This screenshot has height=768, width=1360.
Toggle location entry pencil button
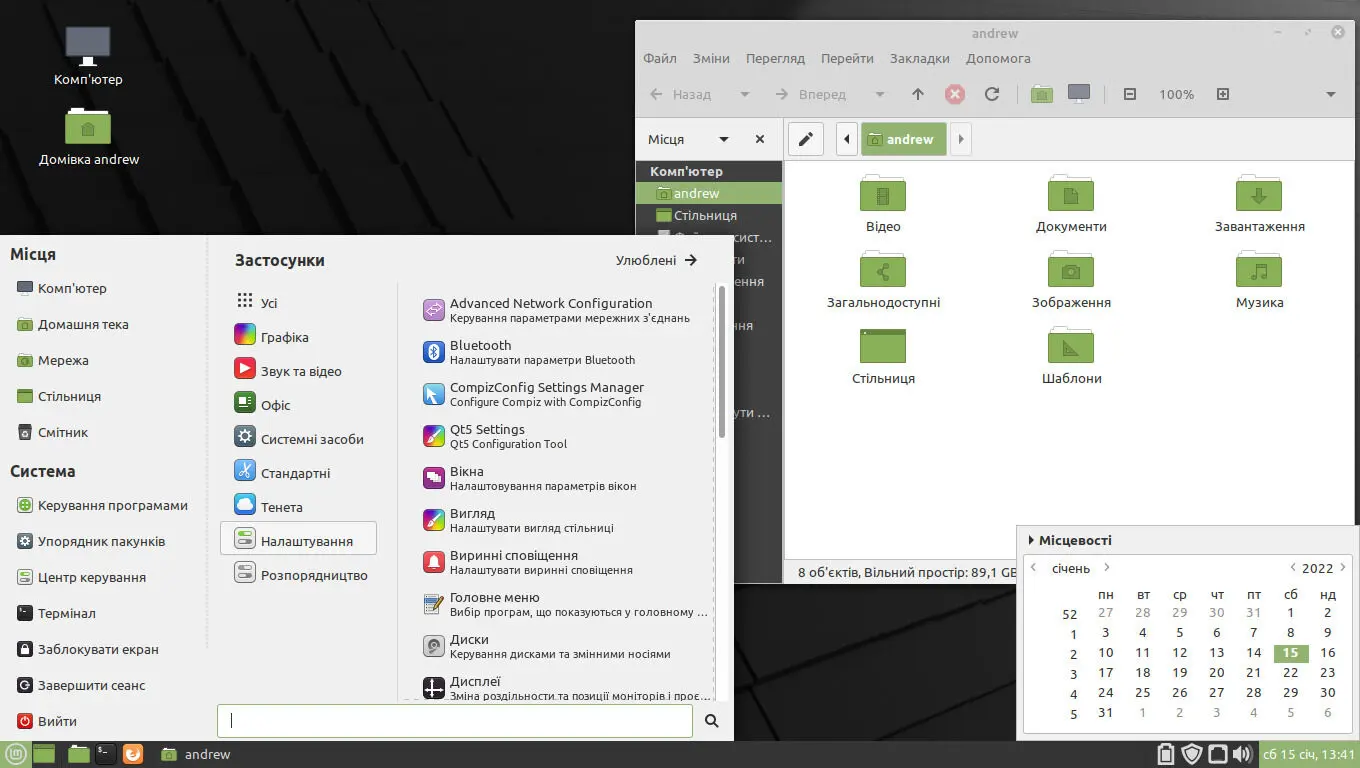(x=806, y=139)
